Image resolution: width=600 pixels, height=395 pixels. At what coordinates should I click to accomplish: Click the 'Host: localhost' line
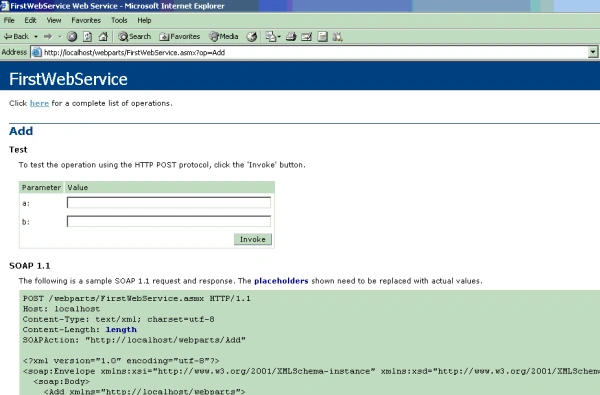point(61,309)
